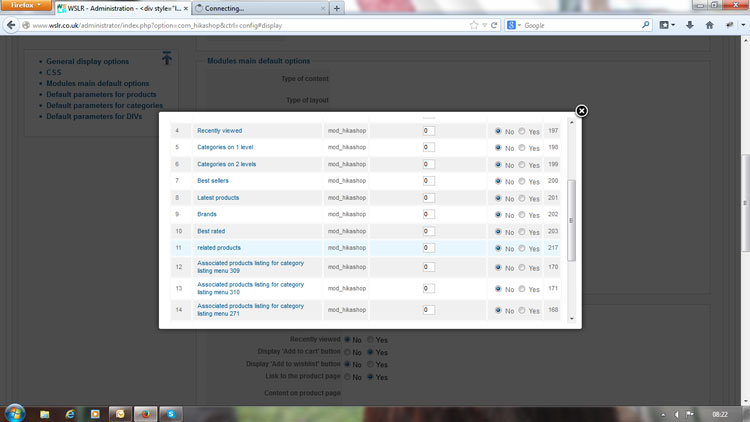The width and height of the screenshot is (750, 422).
Task: Launch Internet Explorer from the taskbar
Action: click(x=70, y=414)
